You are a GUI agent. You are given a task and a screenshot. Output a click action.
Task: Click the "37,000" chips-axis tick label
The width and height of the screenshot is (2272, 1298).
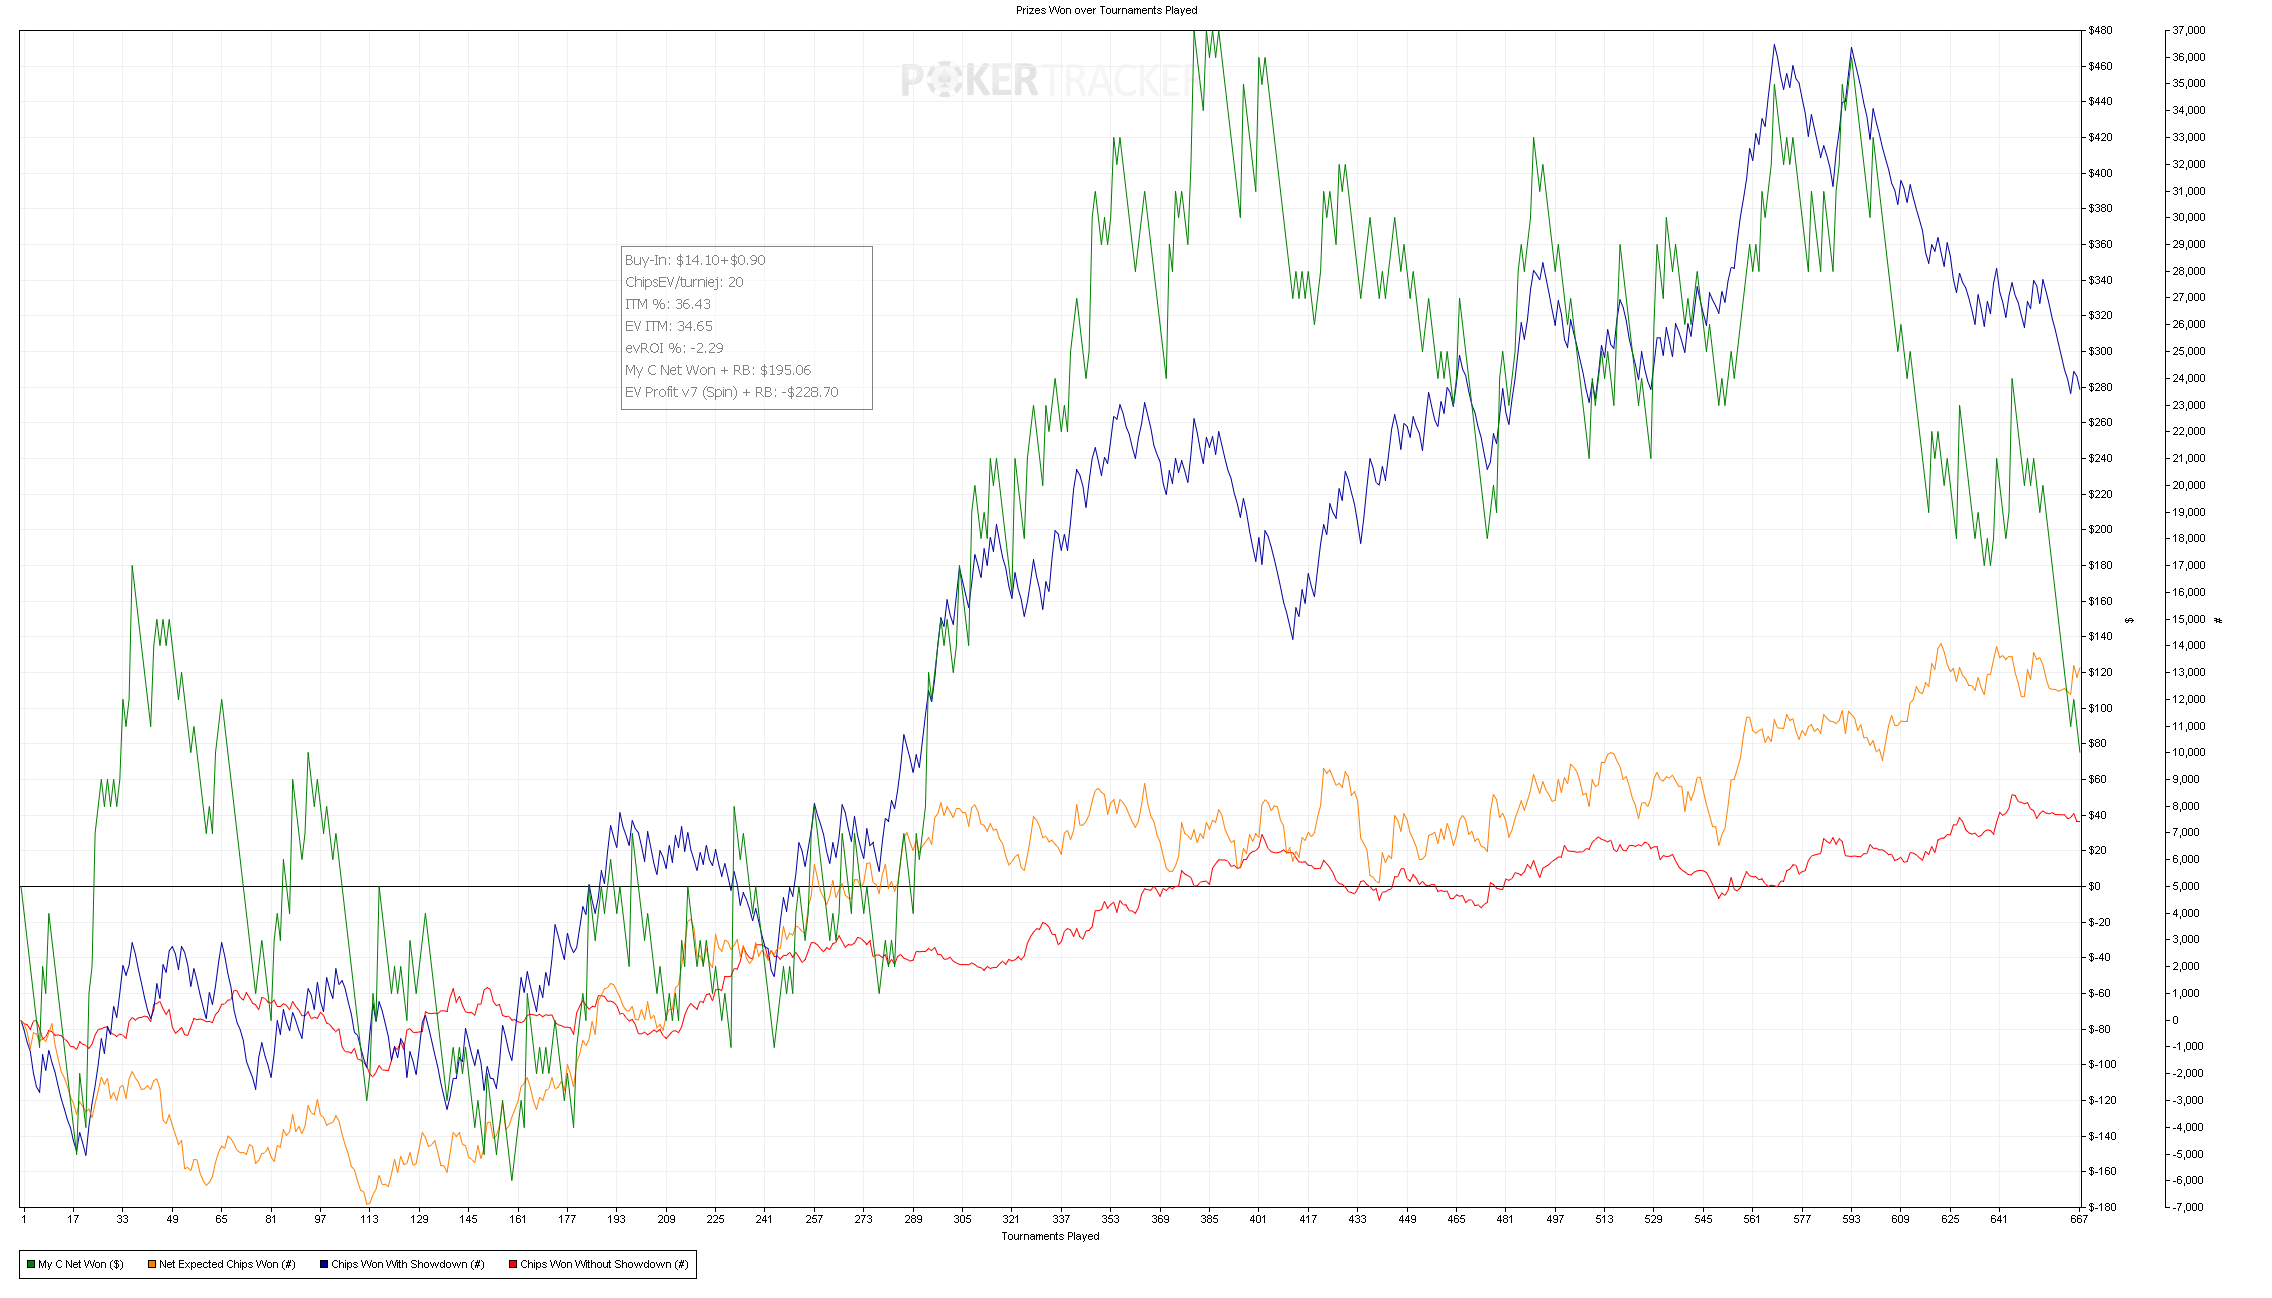click(x=2188, y=30)
